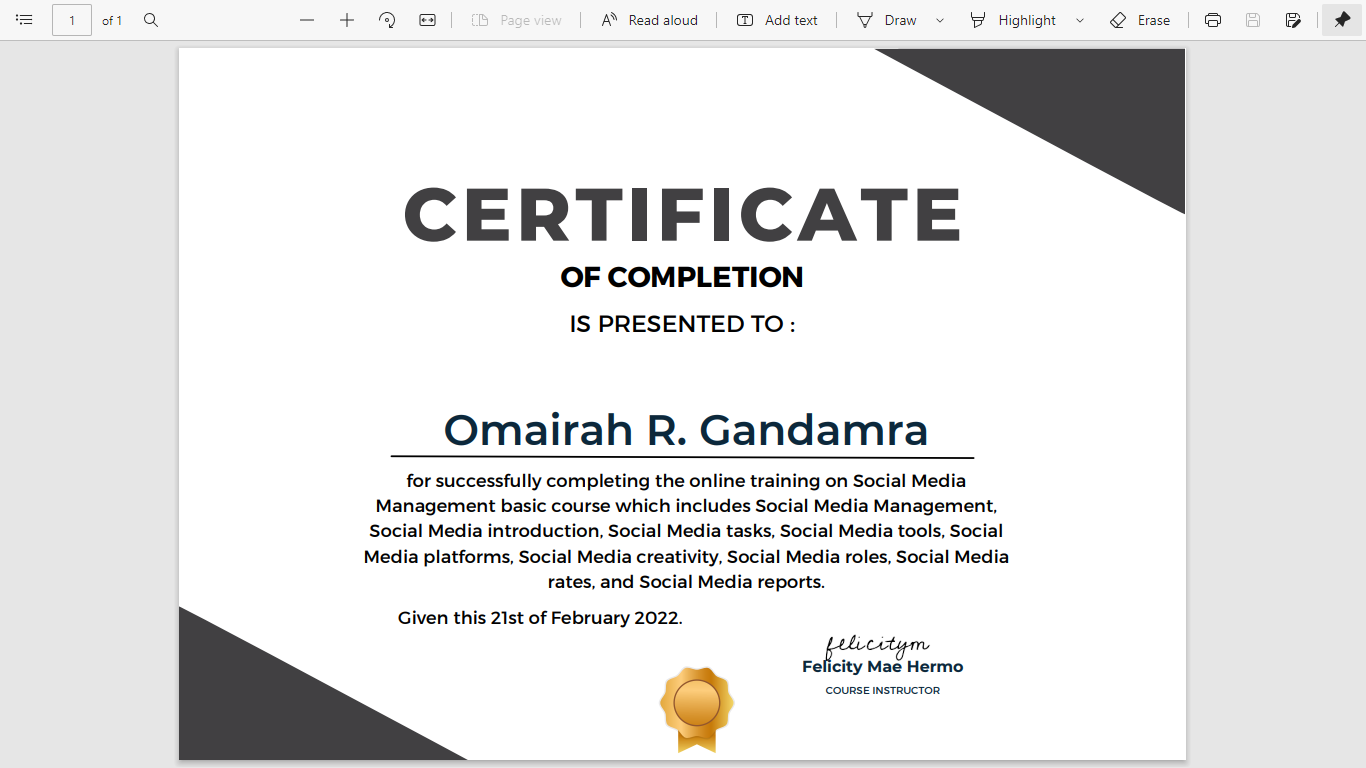Expand the Draw pen options chevron
This screenshot has height=768, width=1366.
(937, 20)
